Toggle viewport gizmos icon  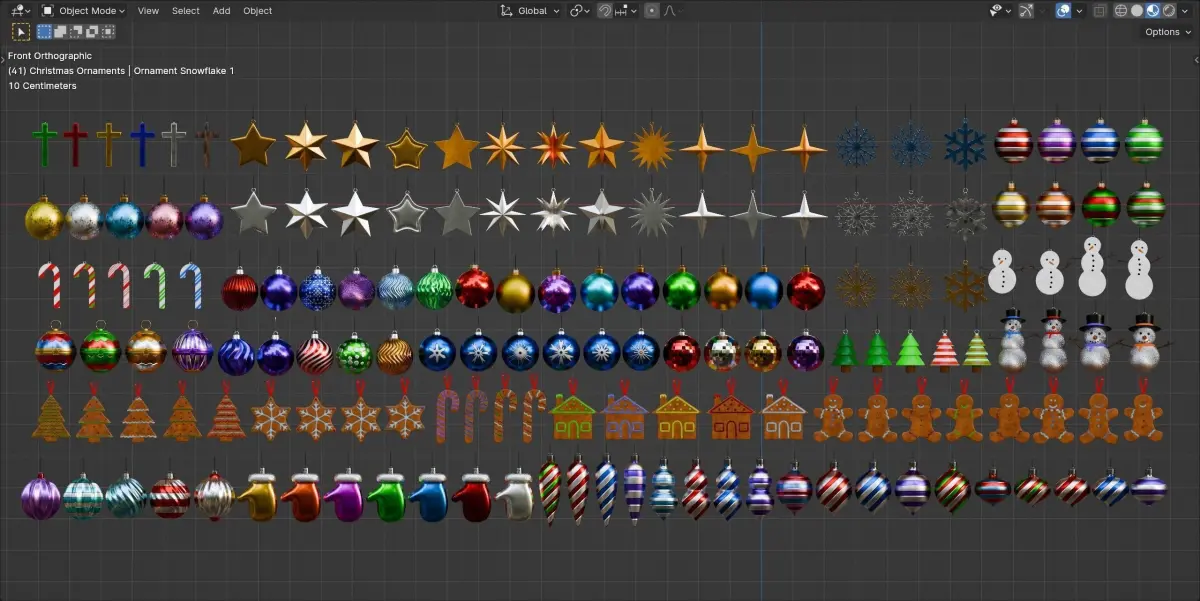tap(1025, 11)
